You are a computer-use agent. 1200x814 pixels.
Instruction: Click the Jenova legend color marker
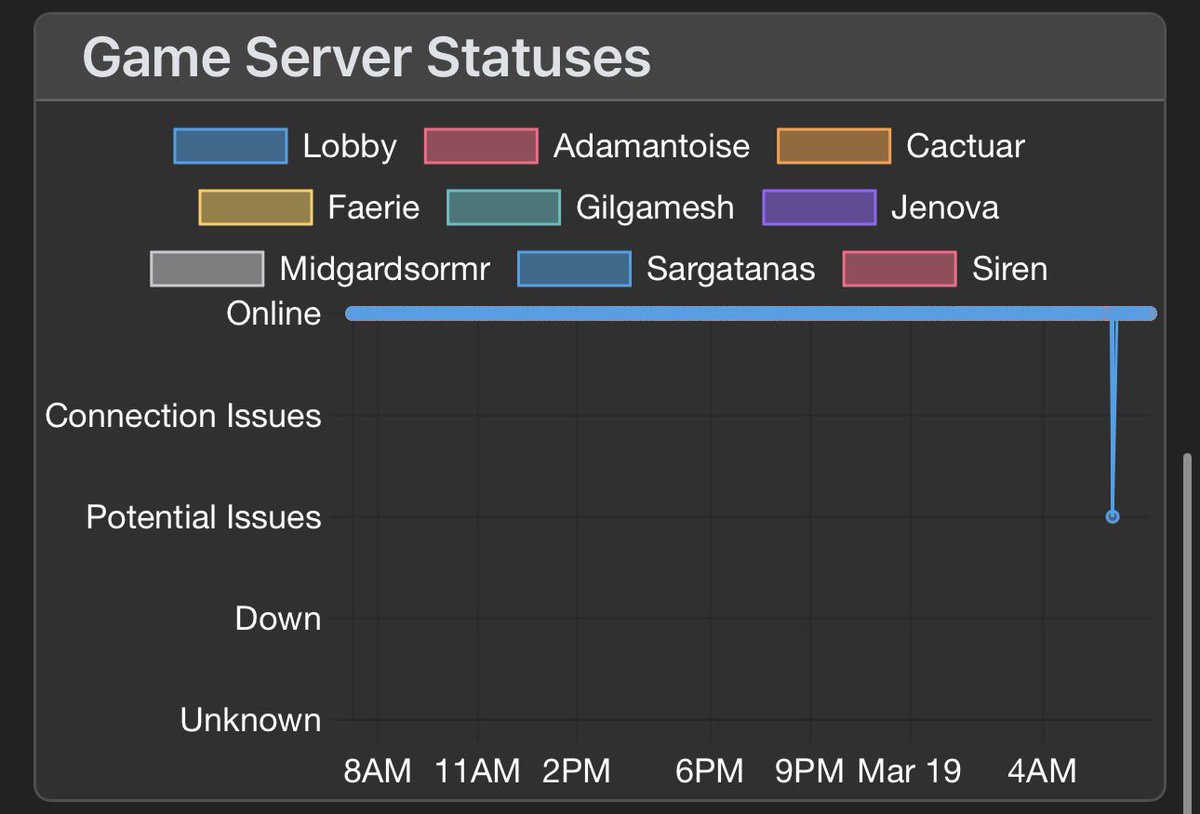(820, 207)
